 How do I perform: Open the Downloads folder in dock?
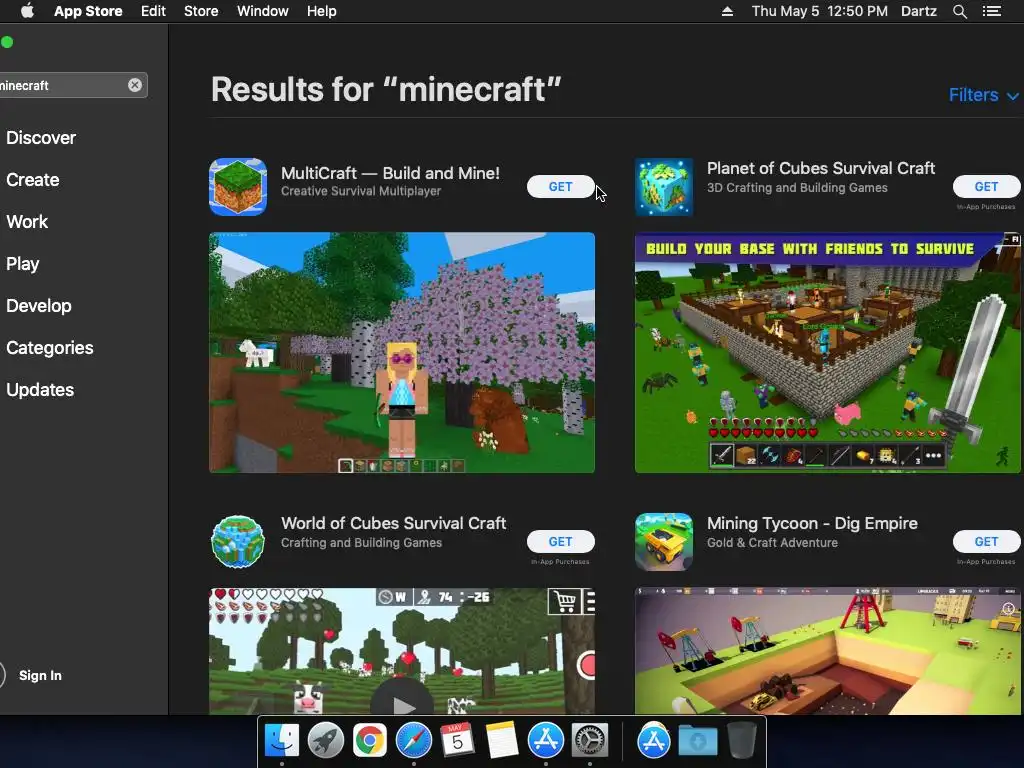[697, 741]
